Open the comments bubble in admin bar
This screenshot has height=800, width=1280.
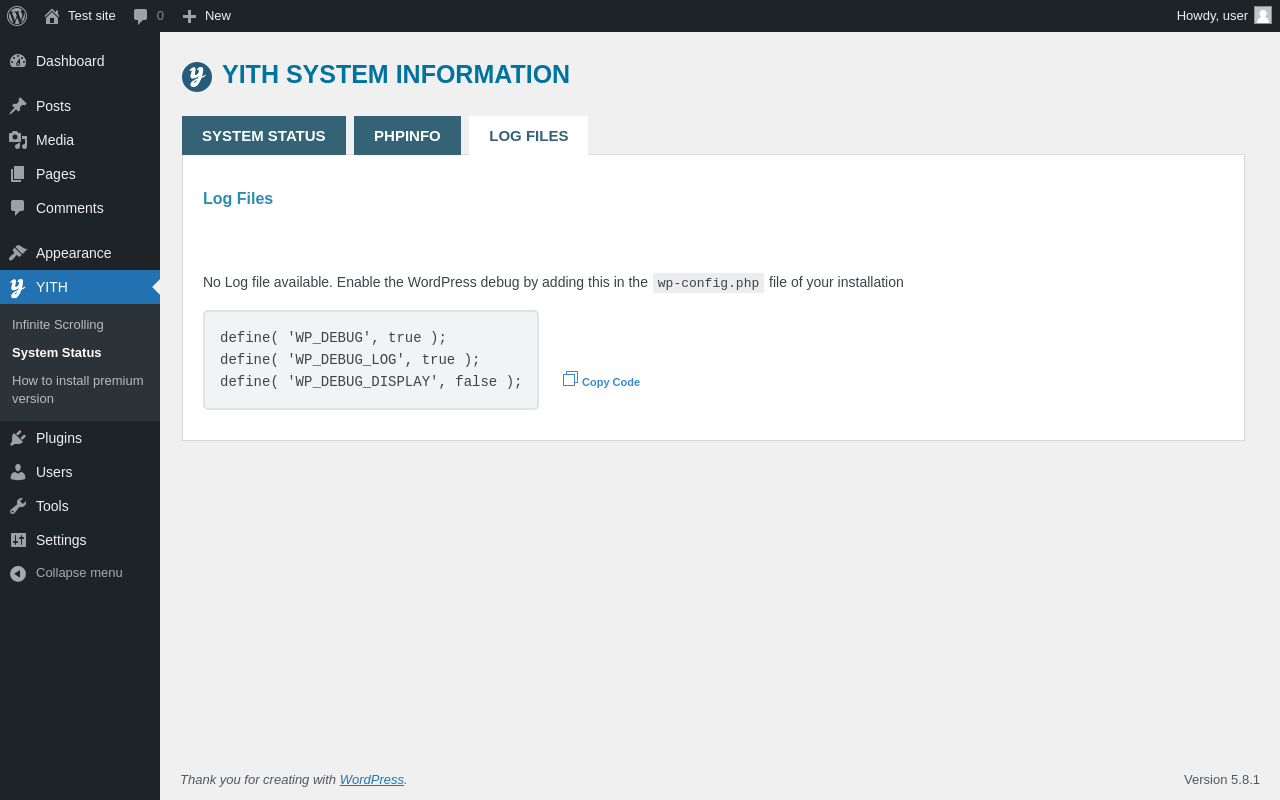[141, 16]
